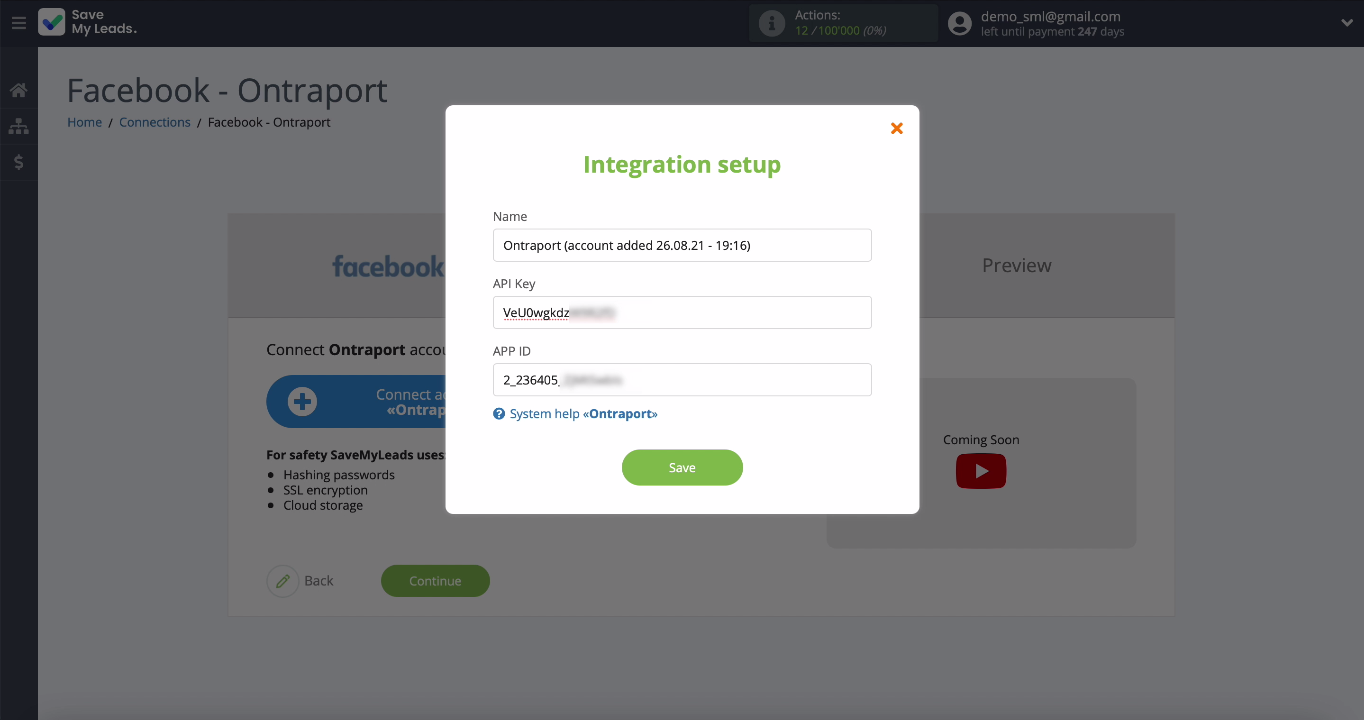The height and width of the screenshot is (720, 1364).
Task: Play the Coming Soon YouTube video
Action: tap(981, 471)
